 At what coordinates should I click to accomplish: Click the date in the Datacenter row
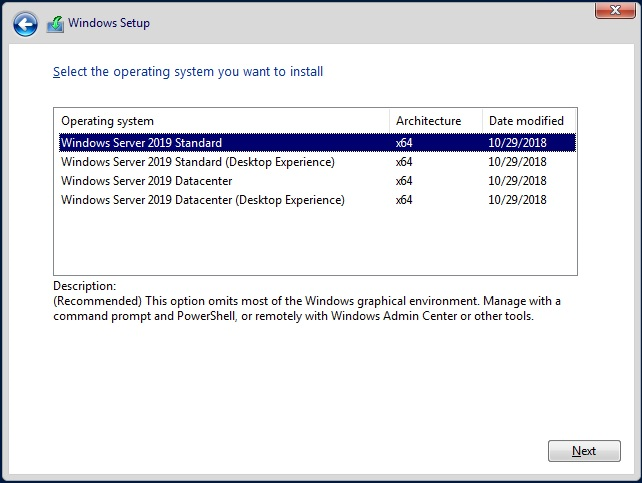click(x=517, y=181)
